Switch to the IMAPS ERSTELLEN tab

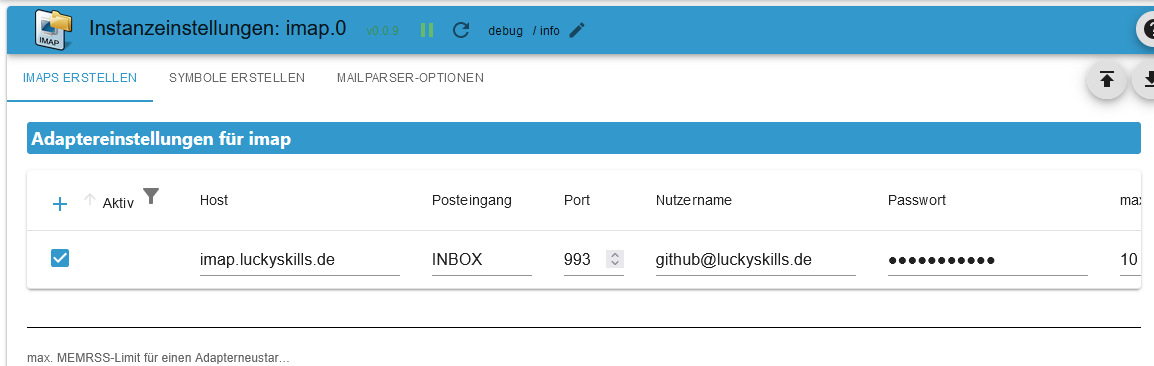point(79,77)
